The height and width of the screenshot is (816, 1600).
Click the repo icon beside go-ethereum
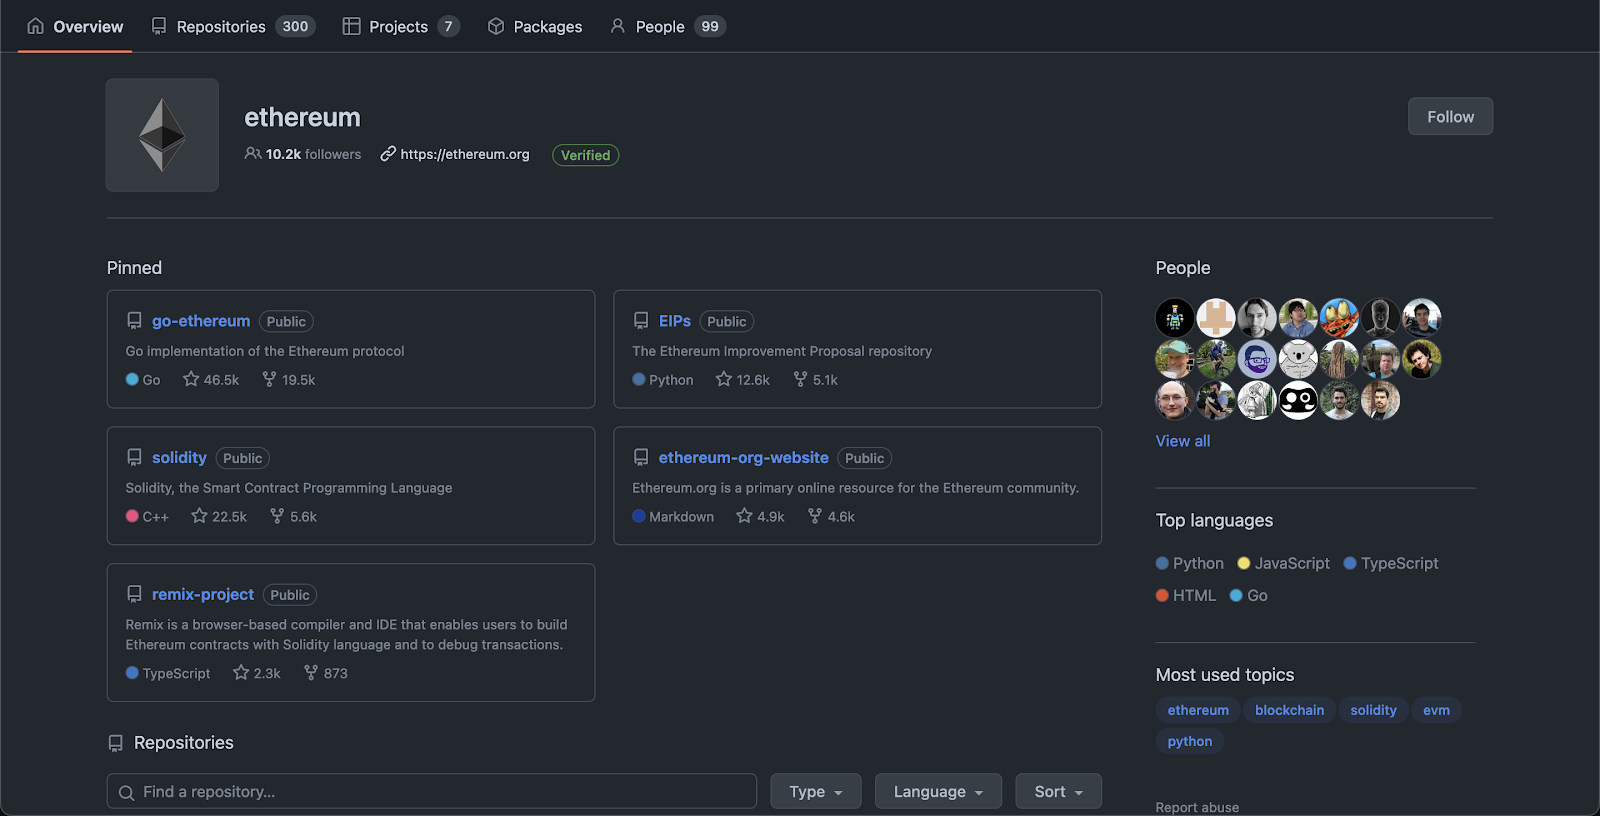pos(134,321)
